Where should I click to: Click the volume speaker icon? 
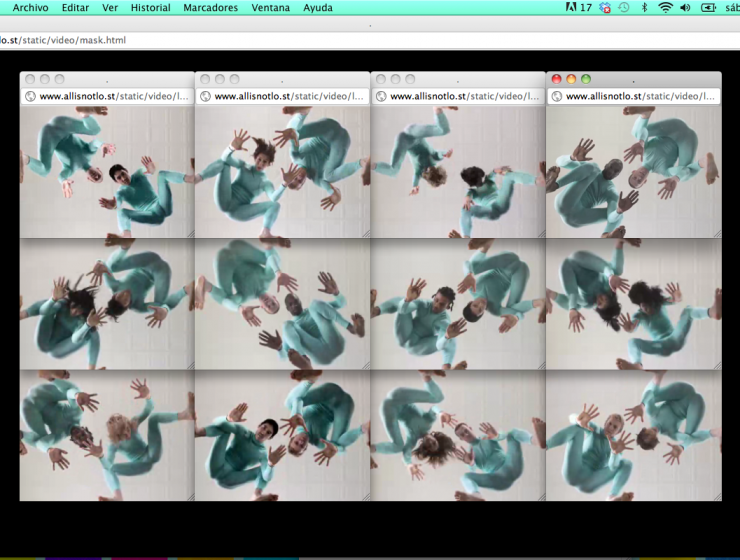[685, 7]
